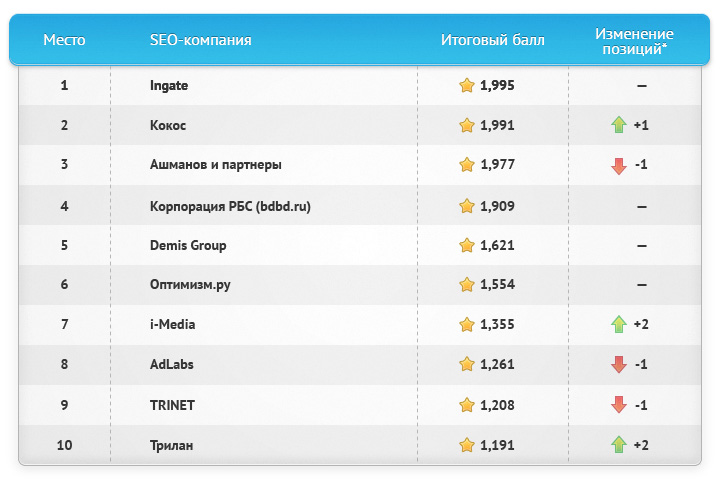Click the star next to Demis Group score
Screen dimensions: 720x486
[466, 246]
